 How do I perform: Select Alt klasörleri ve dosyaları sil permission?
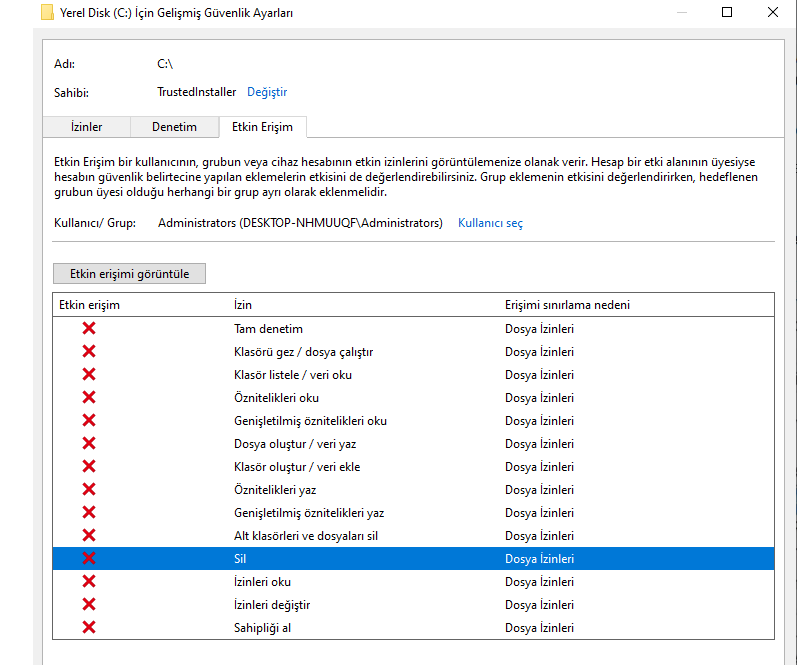click(306, 535)
